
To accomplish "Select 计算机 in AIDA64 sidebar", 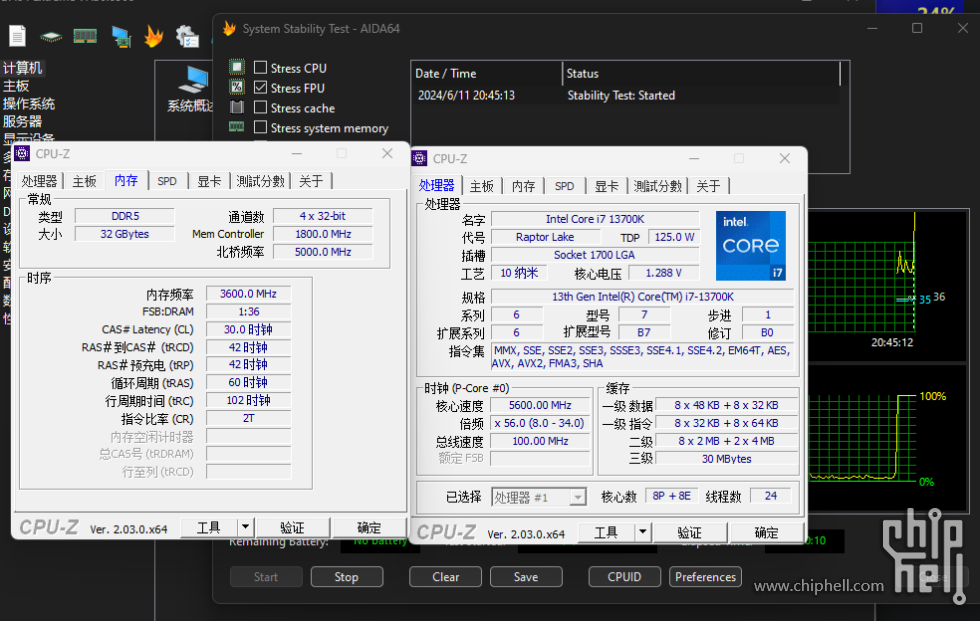I will (22, 67).
